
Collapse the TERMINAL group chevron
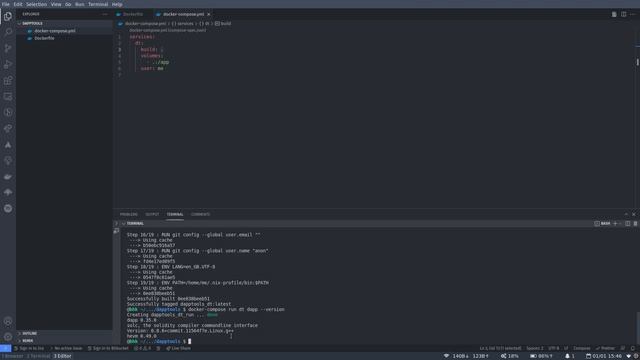pos(123,224)
